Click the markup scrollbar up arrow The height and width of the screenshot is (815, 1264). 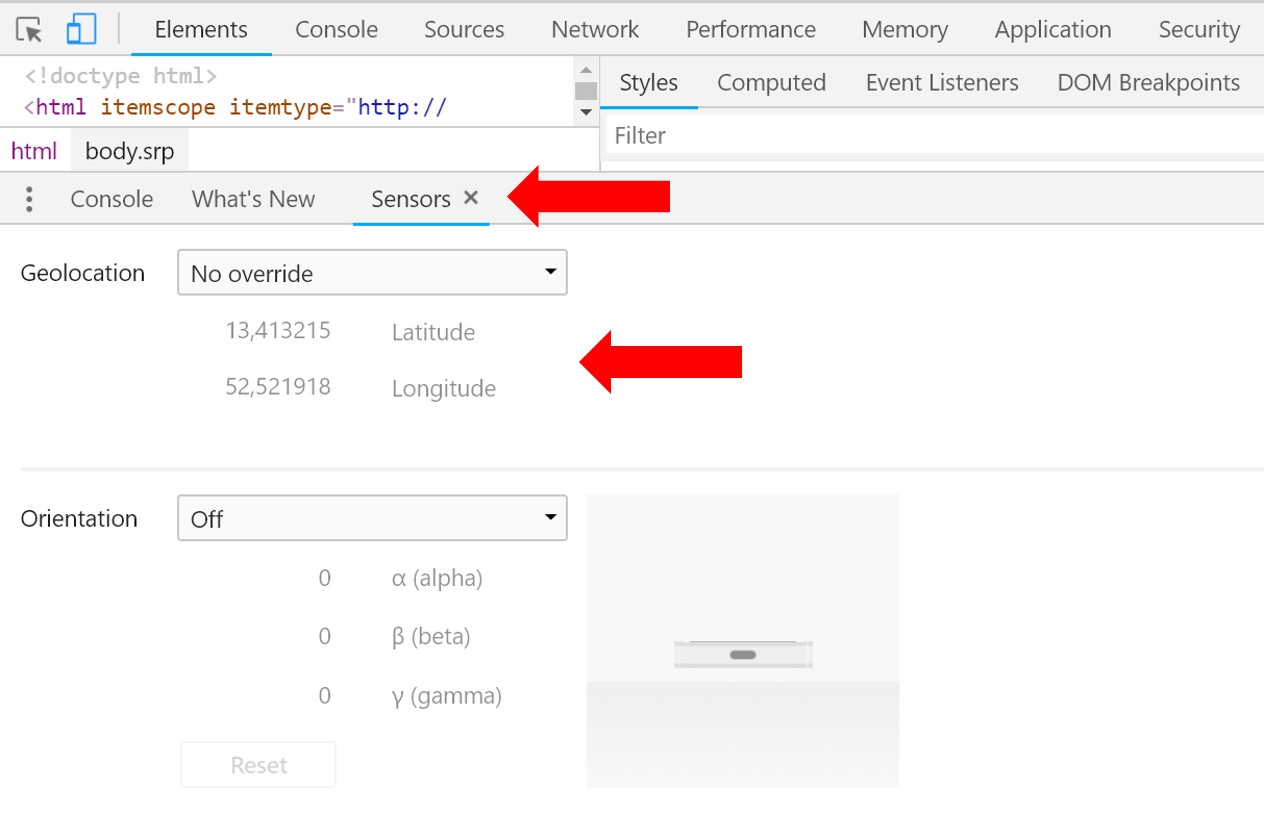[585, 69]
